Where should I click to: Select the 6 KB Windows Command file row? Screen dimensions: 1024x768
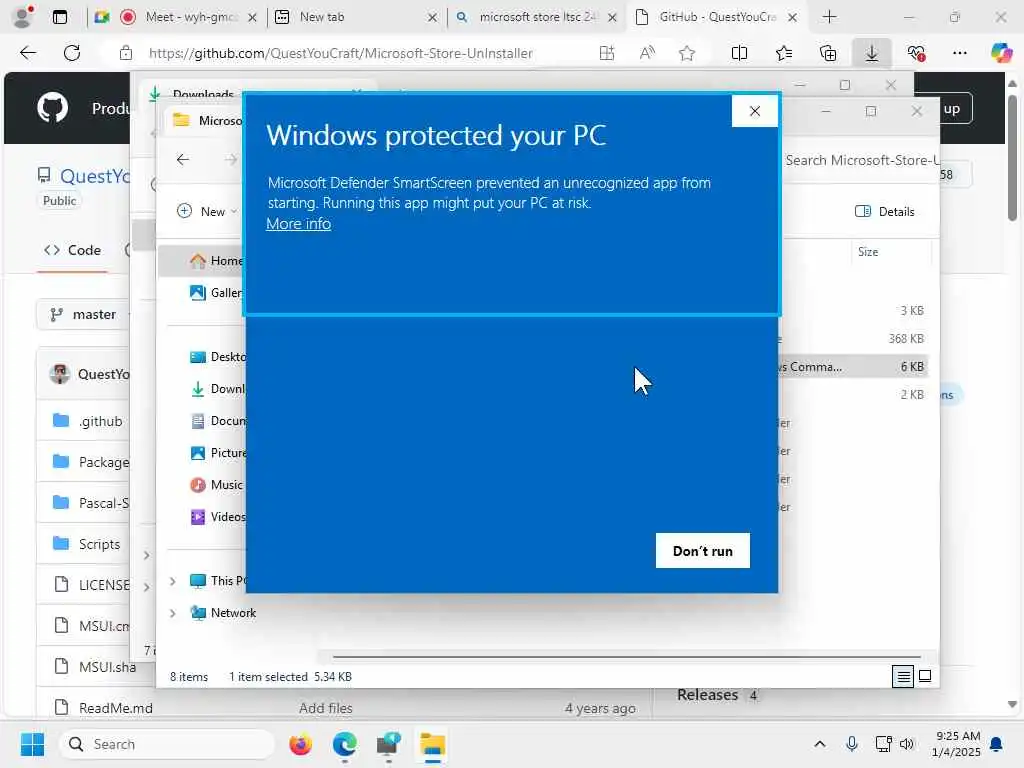click(x=853, y=366)
